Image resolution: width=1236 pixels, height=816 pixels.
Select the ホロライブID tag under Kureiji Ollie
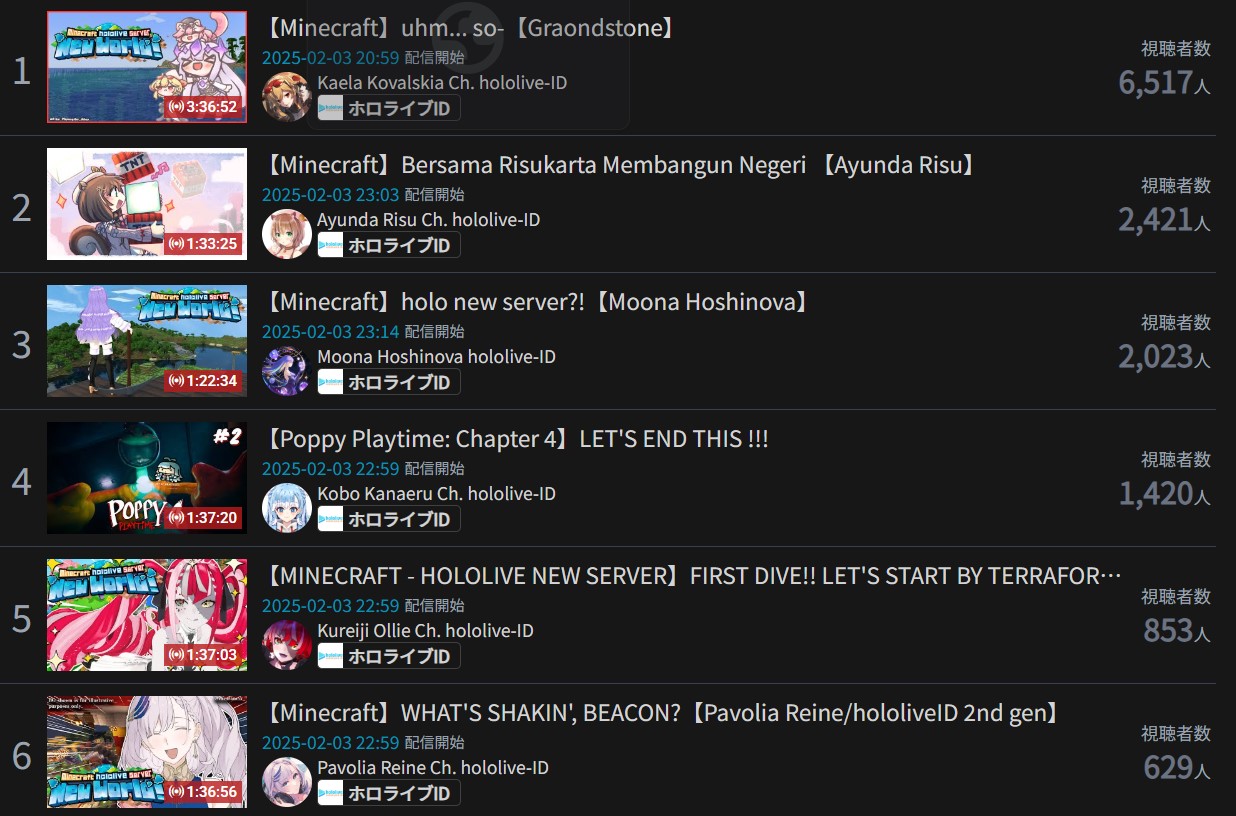coord(389,656)
